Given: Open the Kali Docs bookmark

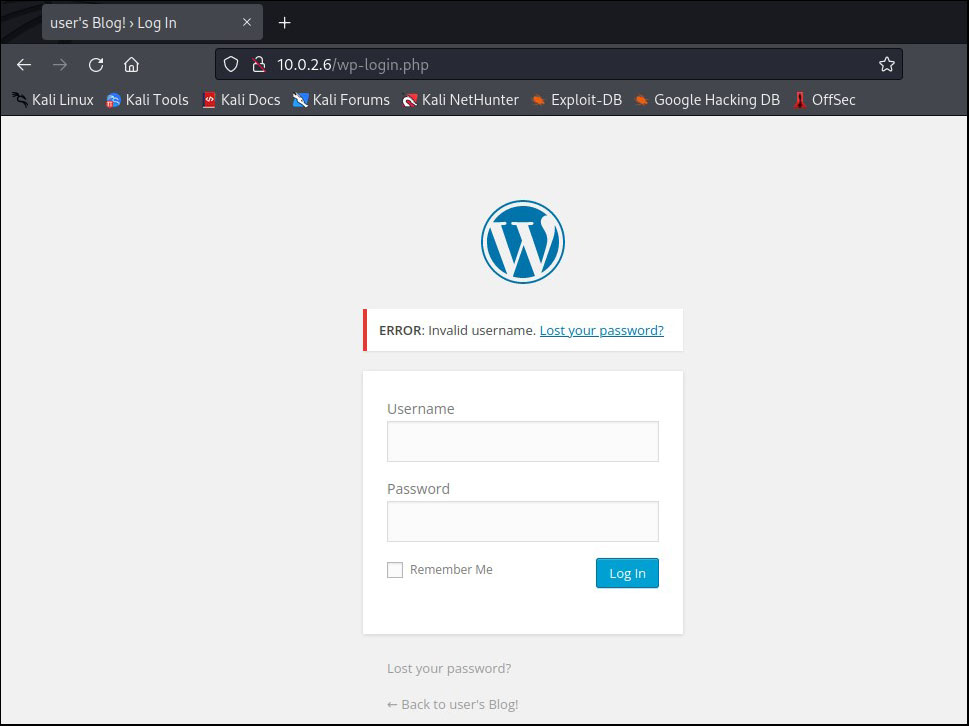Looking at the screenshot, I should pos(242,99).
